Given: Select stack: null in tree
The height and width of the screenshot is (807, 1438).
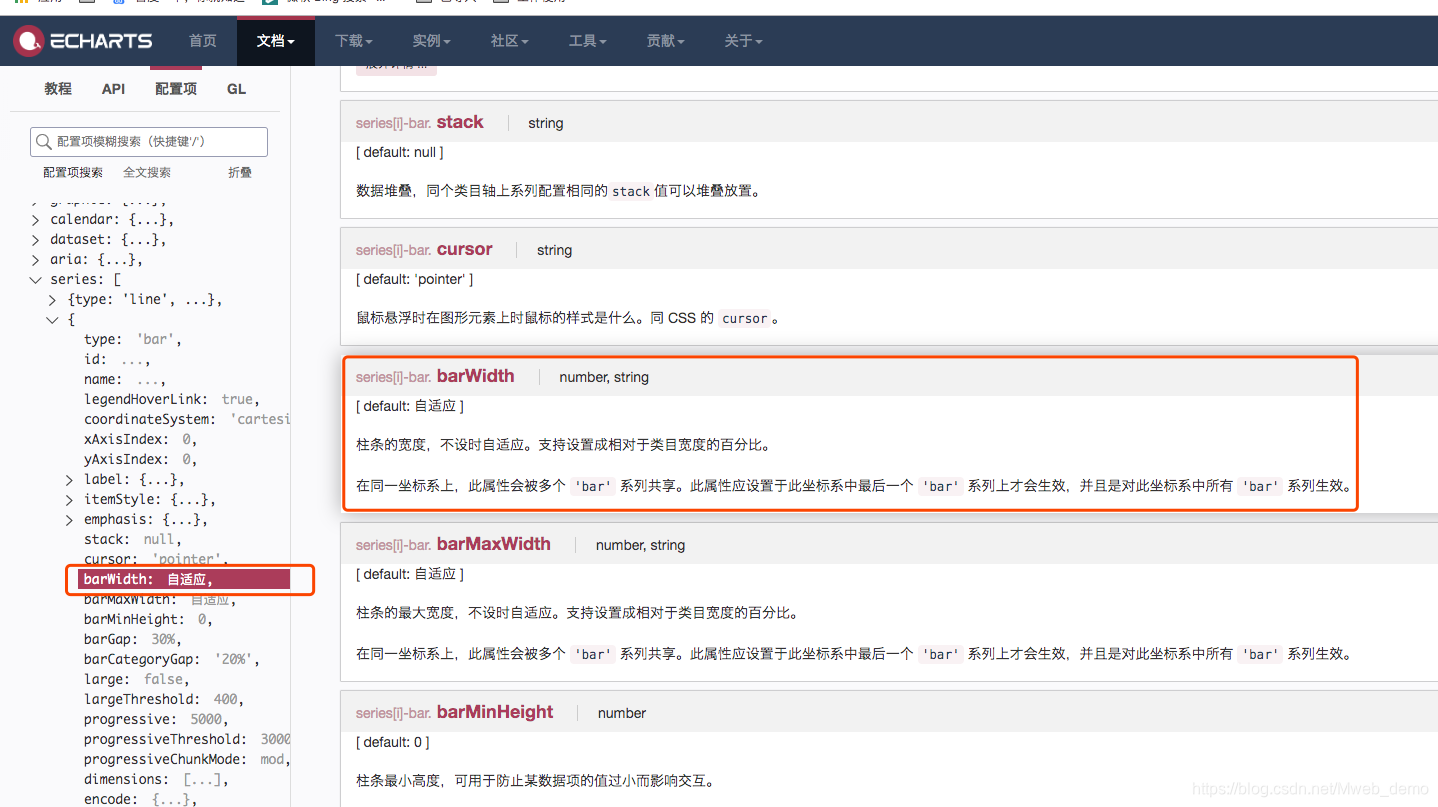Looking at the screenshot, I should (133, 539).
